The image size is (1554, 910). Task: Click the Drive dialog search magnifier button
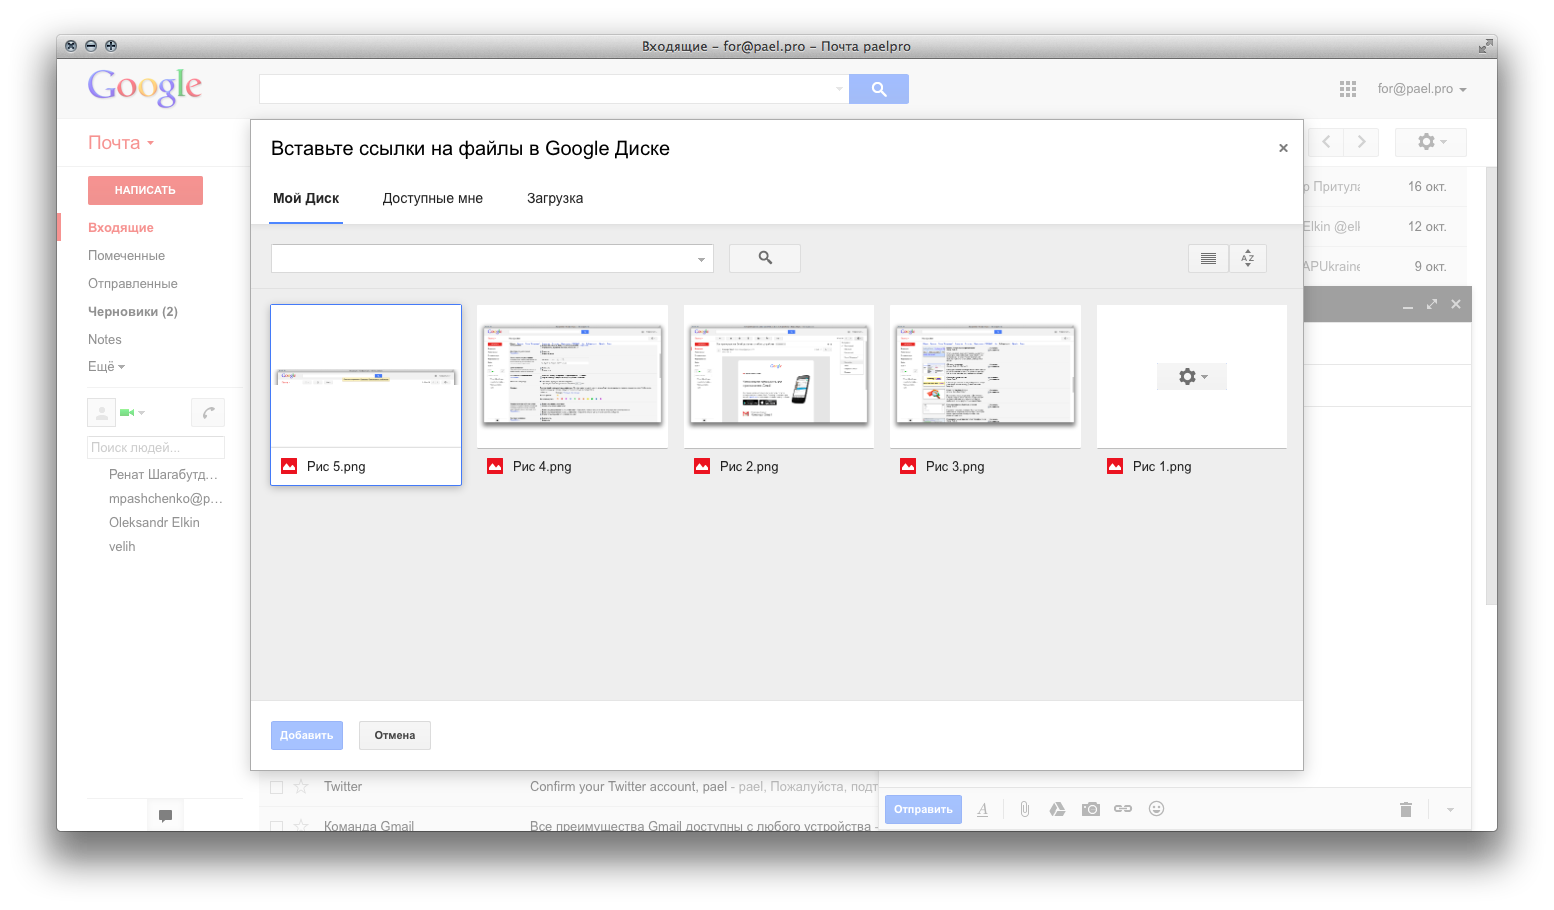coord(765,258)
